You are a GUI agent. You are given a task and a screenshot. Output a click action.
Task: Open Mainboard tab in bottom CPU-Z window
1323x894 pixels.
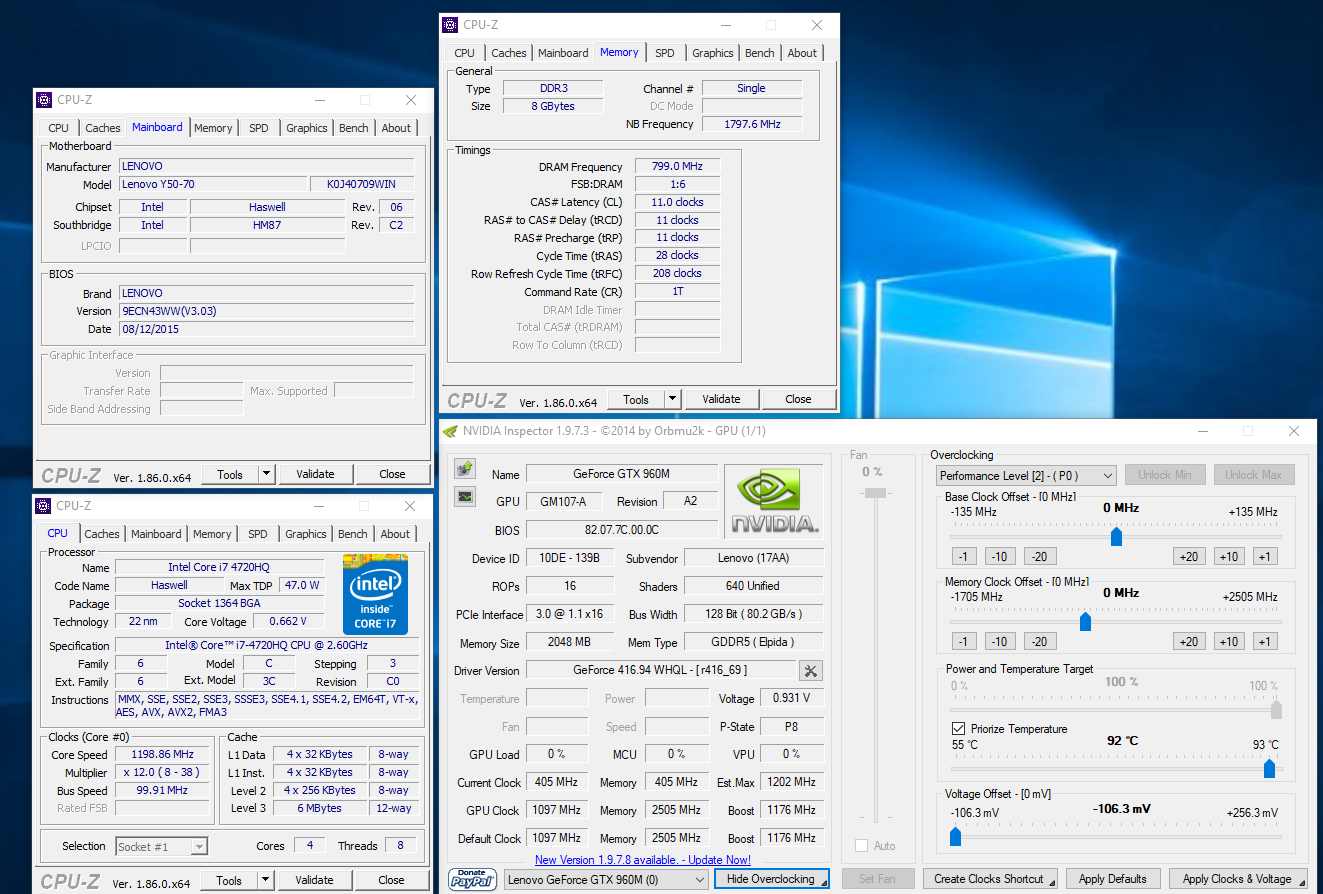[x=156, y=534]
